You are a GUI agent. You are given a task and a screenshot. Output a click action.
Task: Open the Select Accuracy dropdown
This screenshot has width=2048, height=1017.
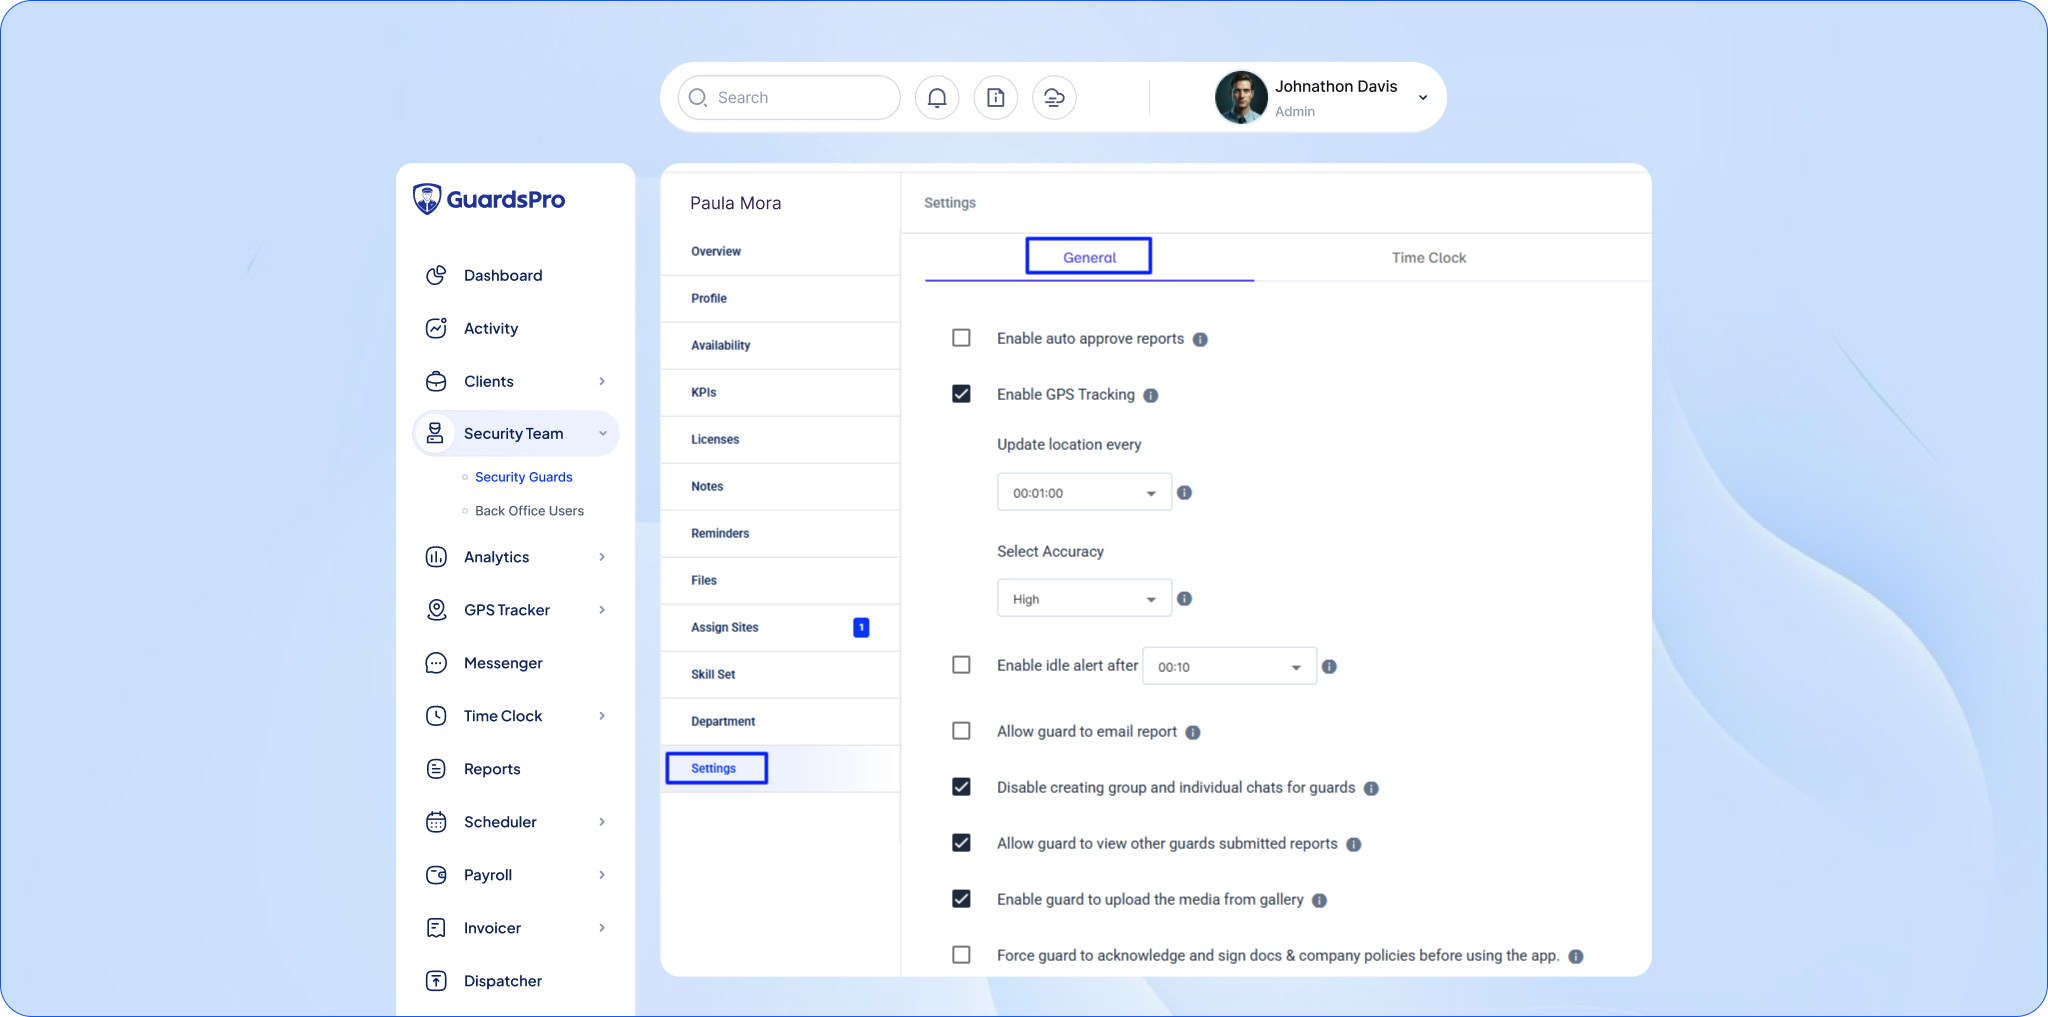[1084, 599]
